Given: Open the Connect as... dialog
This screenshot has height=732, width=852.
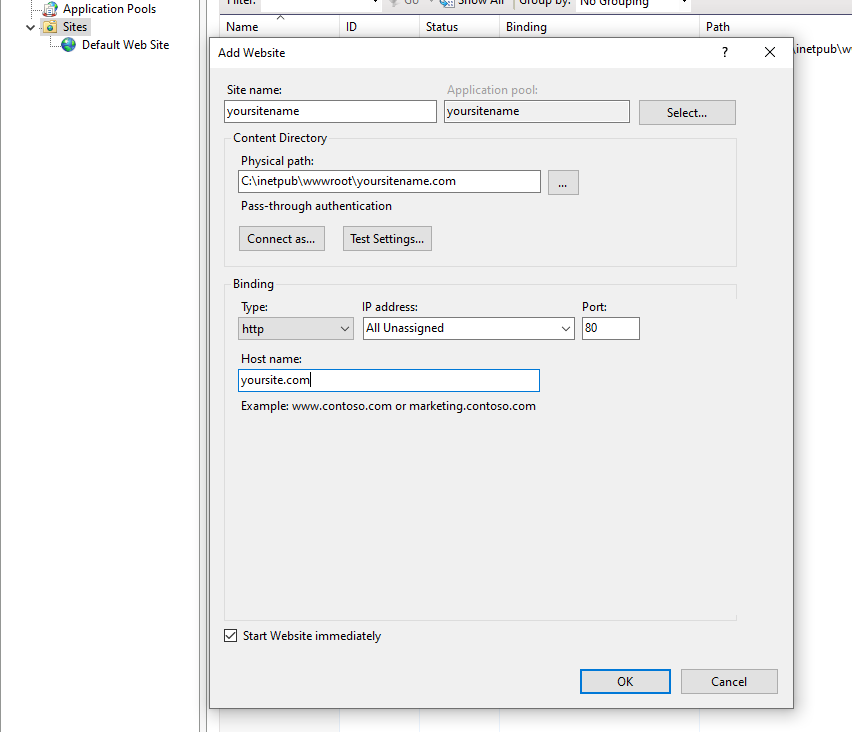Looking at the screenshot, I should [x=281, y=239].
